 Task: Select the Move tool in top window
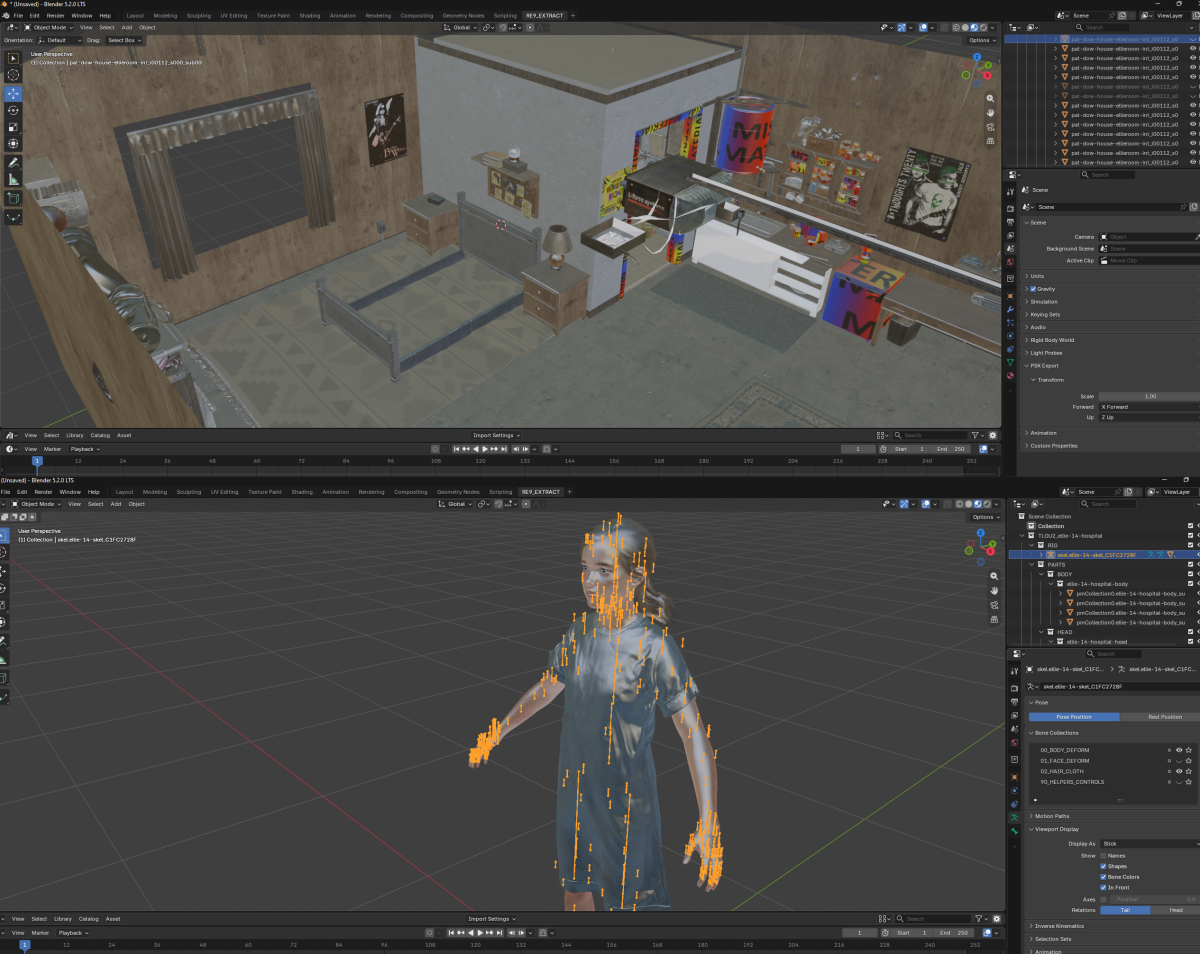coord(13,93)
